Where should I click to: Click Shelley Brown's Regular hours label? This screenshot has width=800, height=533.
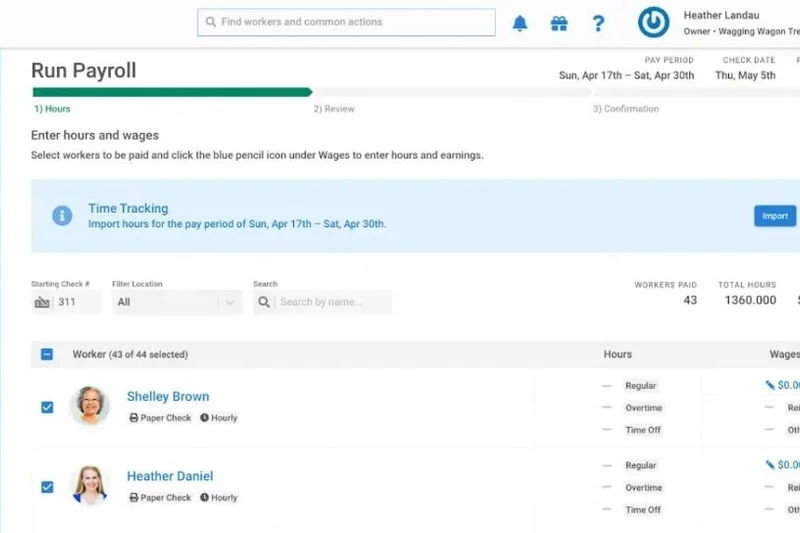[640, 386]
